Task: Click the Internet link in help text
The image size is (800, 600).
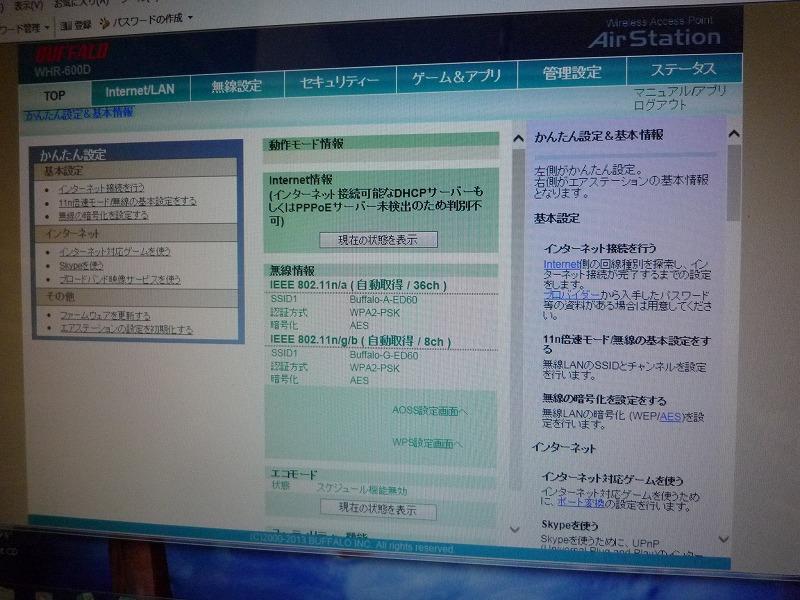Action: coord(562,264)
